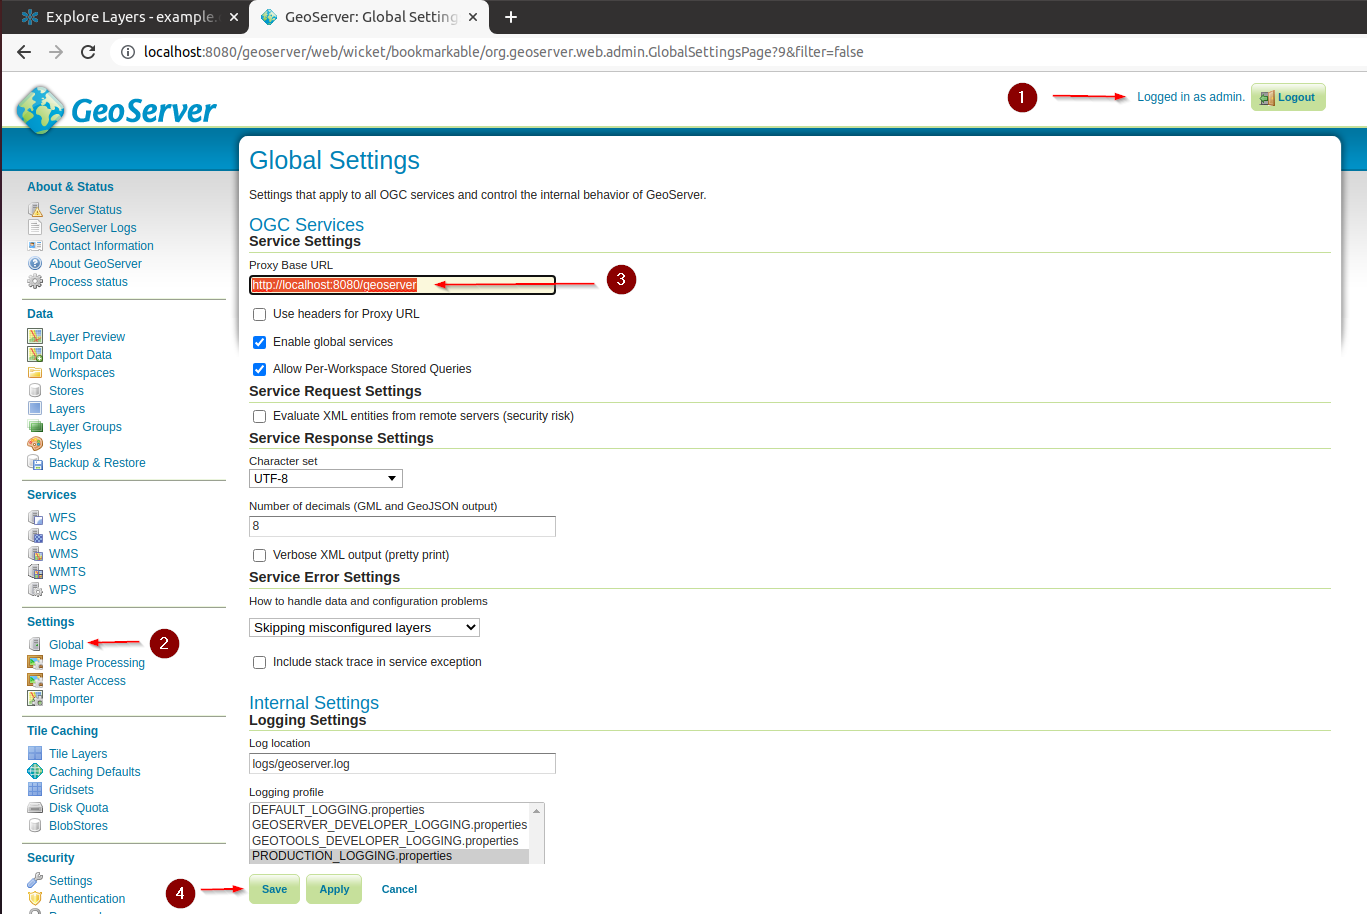Screen dimensions: 1367x914
Task: Click the Layers icon in Data section
Action: [x=35, y=409]
